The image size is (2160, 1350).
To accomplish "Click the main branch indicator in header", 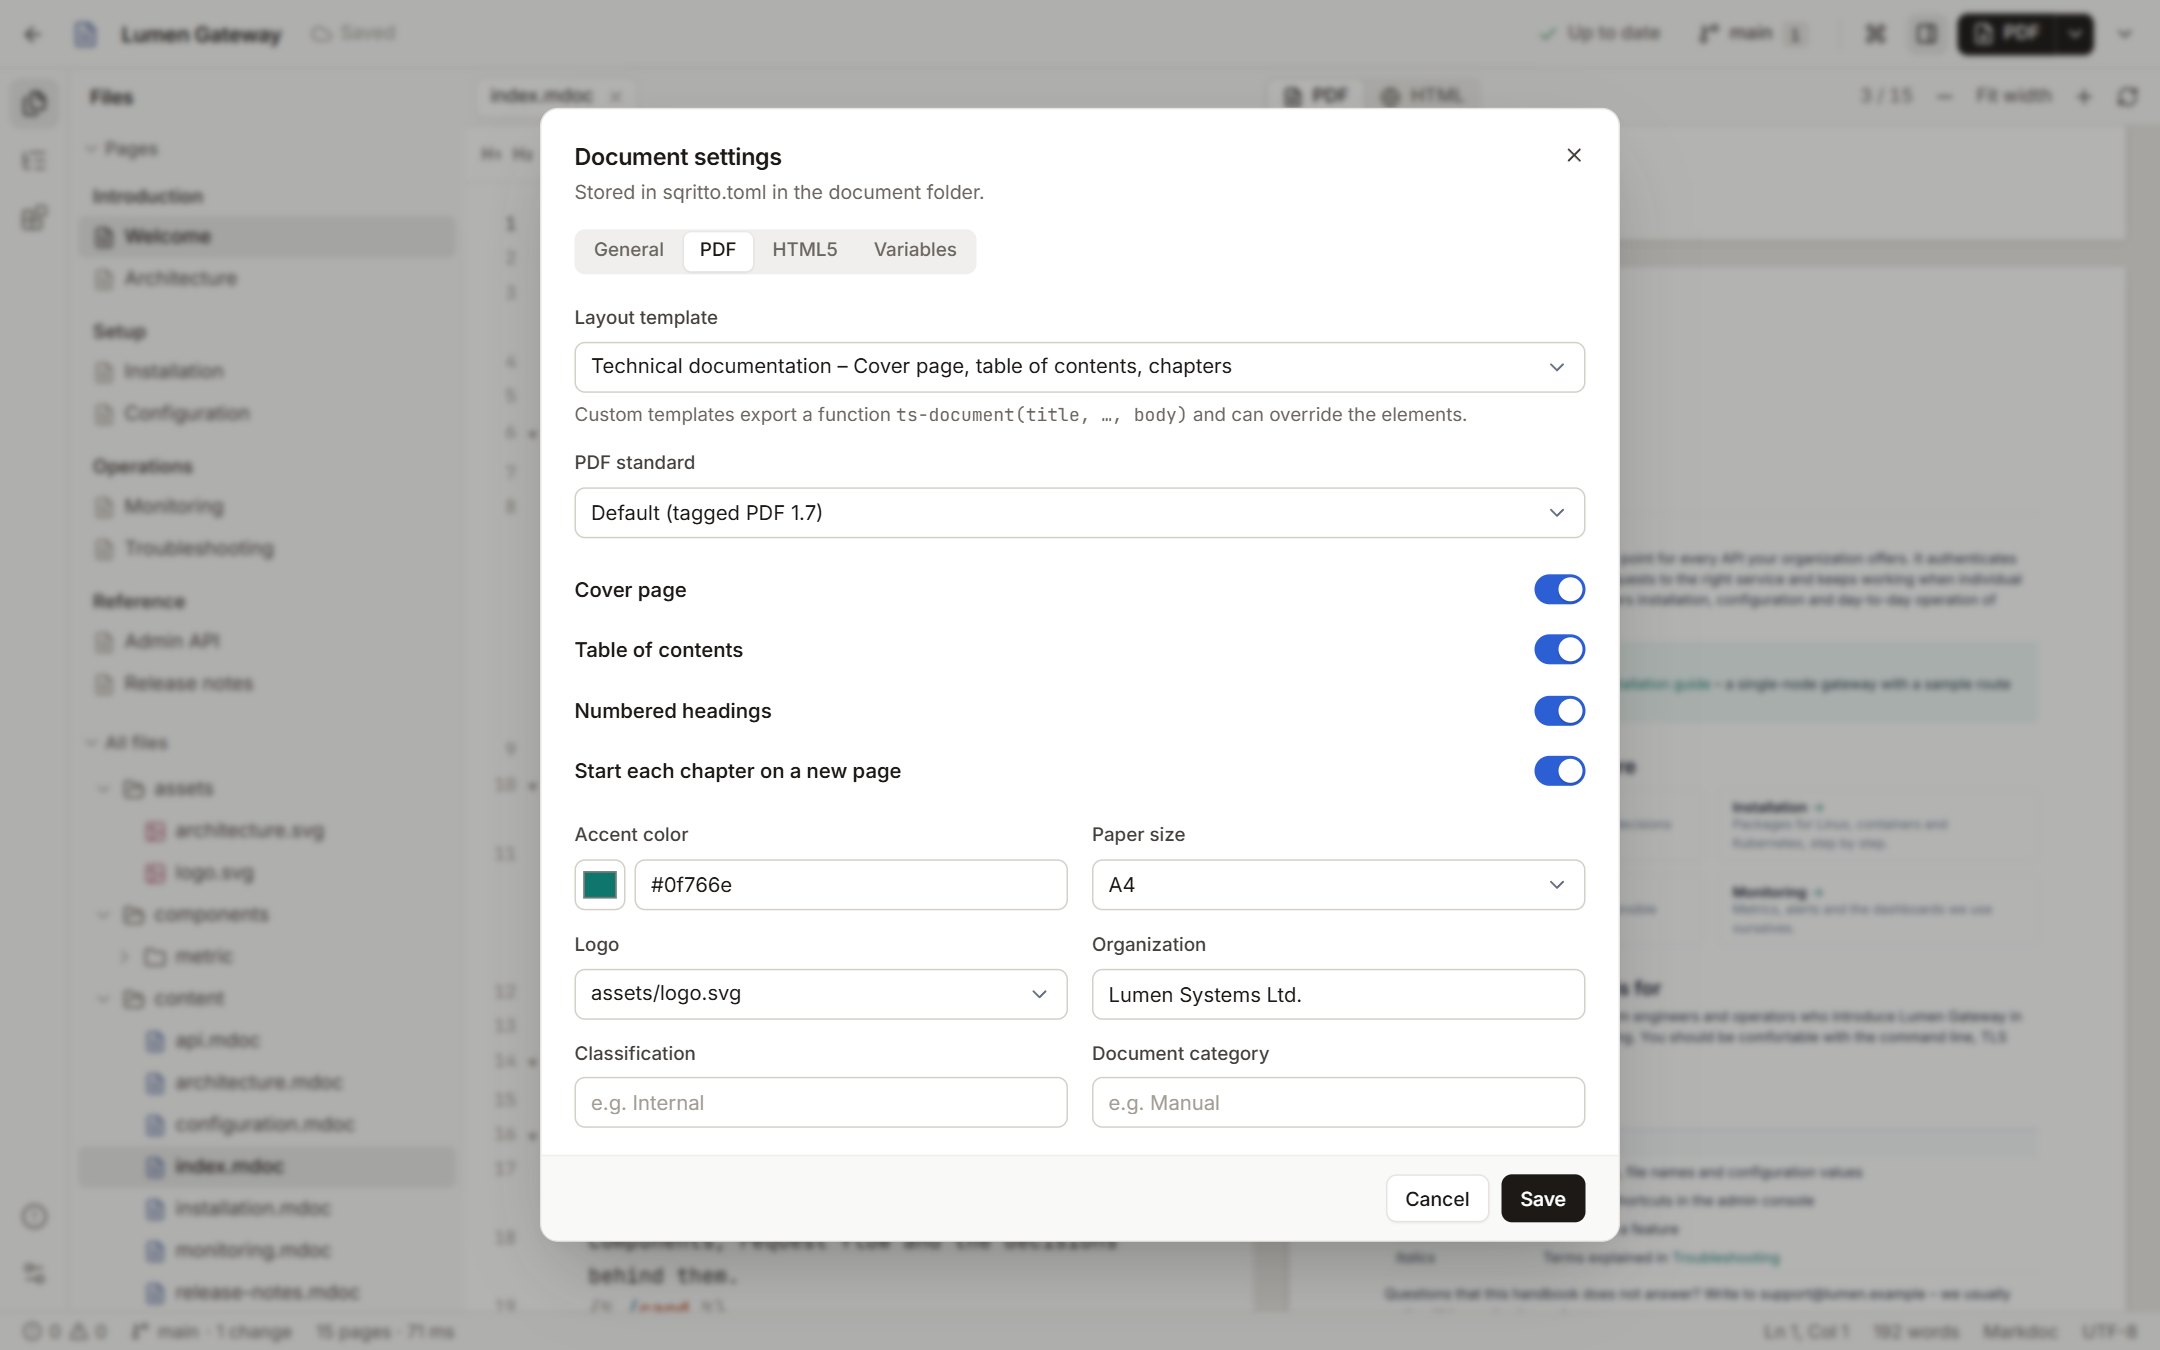I will (1752, 34).
